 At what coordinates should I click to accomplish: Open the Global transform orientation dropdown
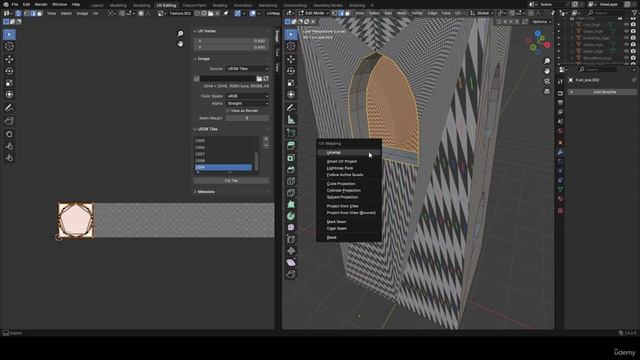482,13
